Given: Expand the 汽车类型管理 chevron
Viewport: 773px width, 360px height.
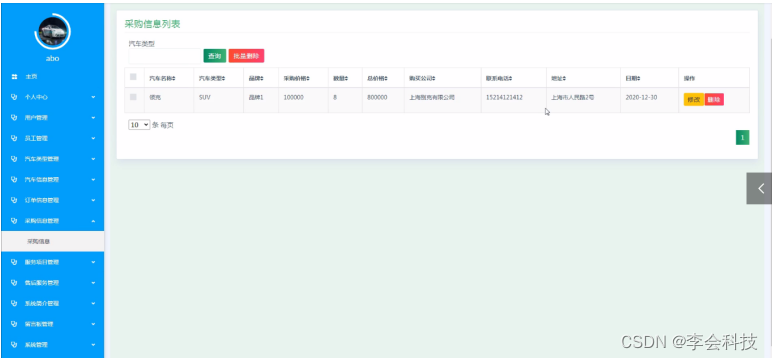Looking at the screenshot, I should tap(93, 159).
